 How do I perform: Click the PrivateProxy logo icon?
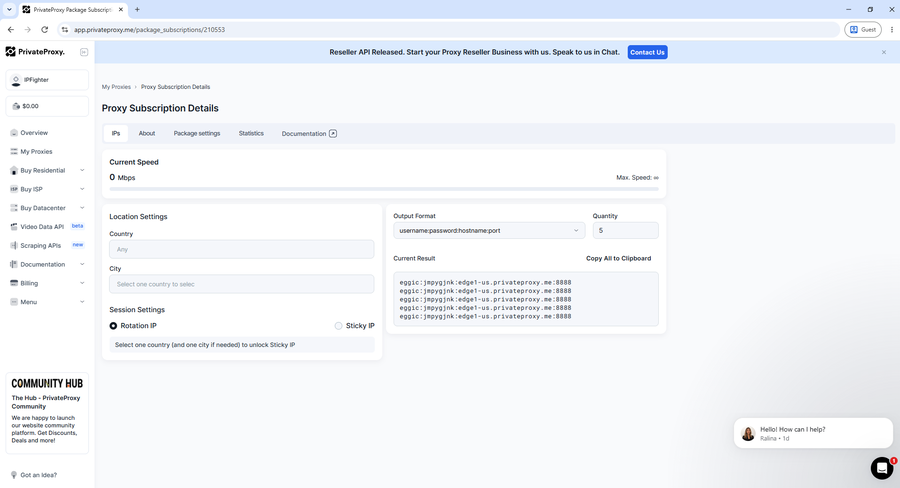(x=10, y=52)
